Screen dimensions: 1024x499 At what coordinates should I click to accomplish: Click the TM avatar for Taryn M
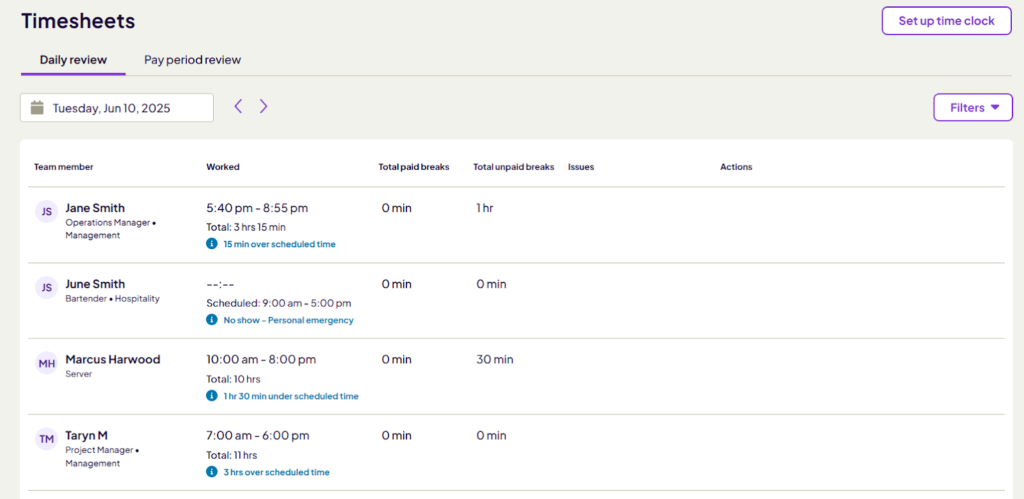46,440
